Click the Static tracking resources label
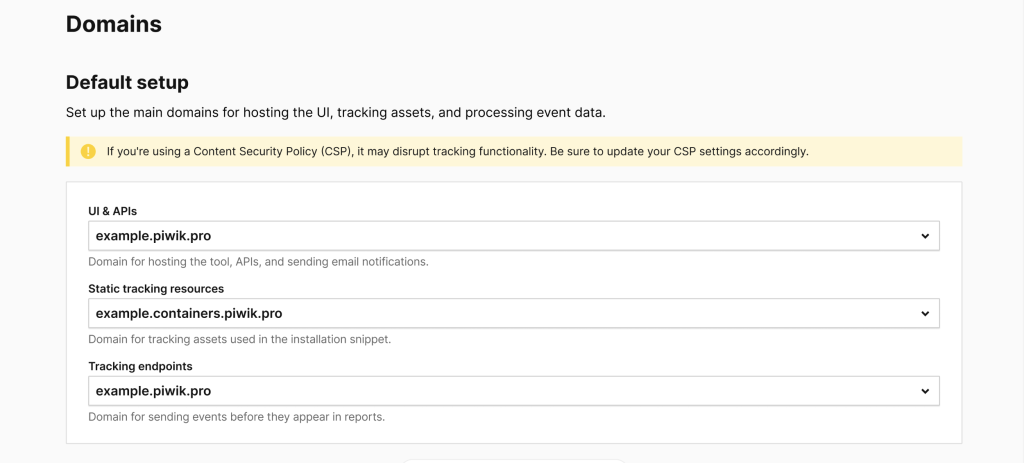1024x463 pixels. 156,289
